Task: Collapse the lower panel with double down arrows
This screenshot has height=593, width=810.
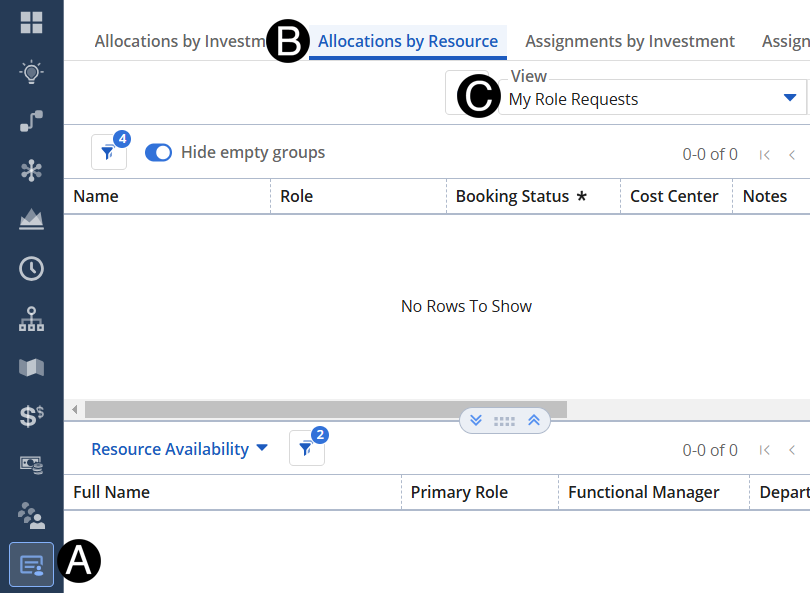Action: (x=476, y=421)
